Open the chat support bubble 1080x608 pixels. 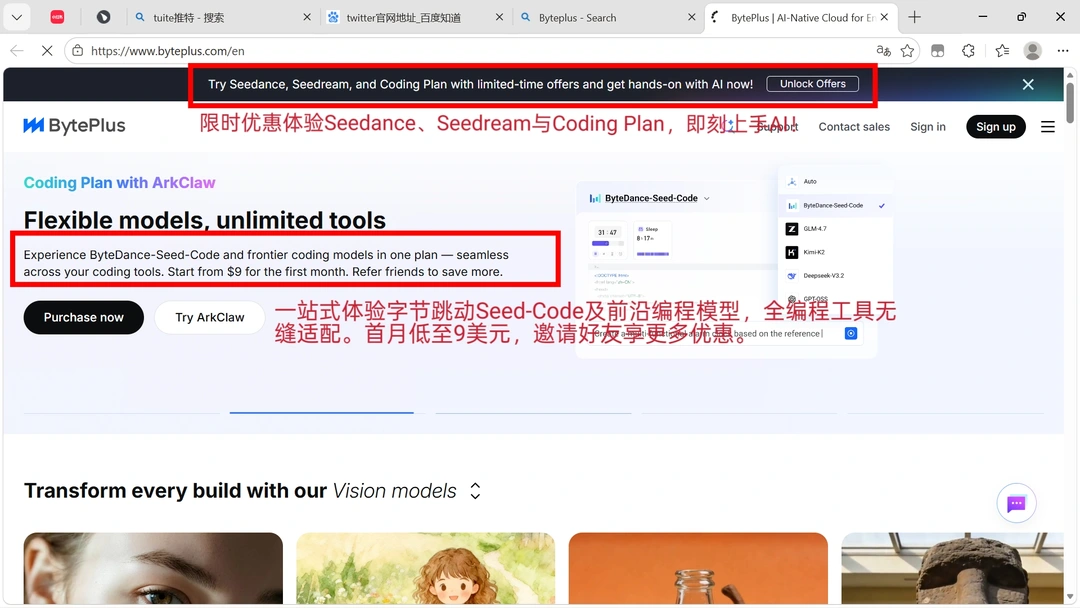click(1017, 503)
